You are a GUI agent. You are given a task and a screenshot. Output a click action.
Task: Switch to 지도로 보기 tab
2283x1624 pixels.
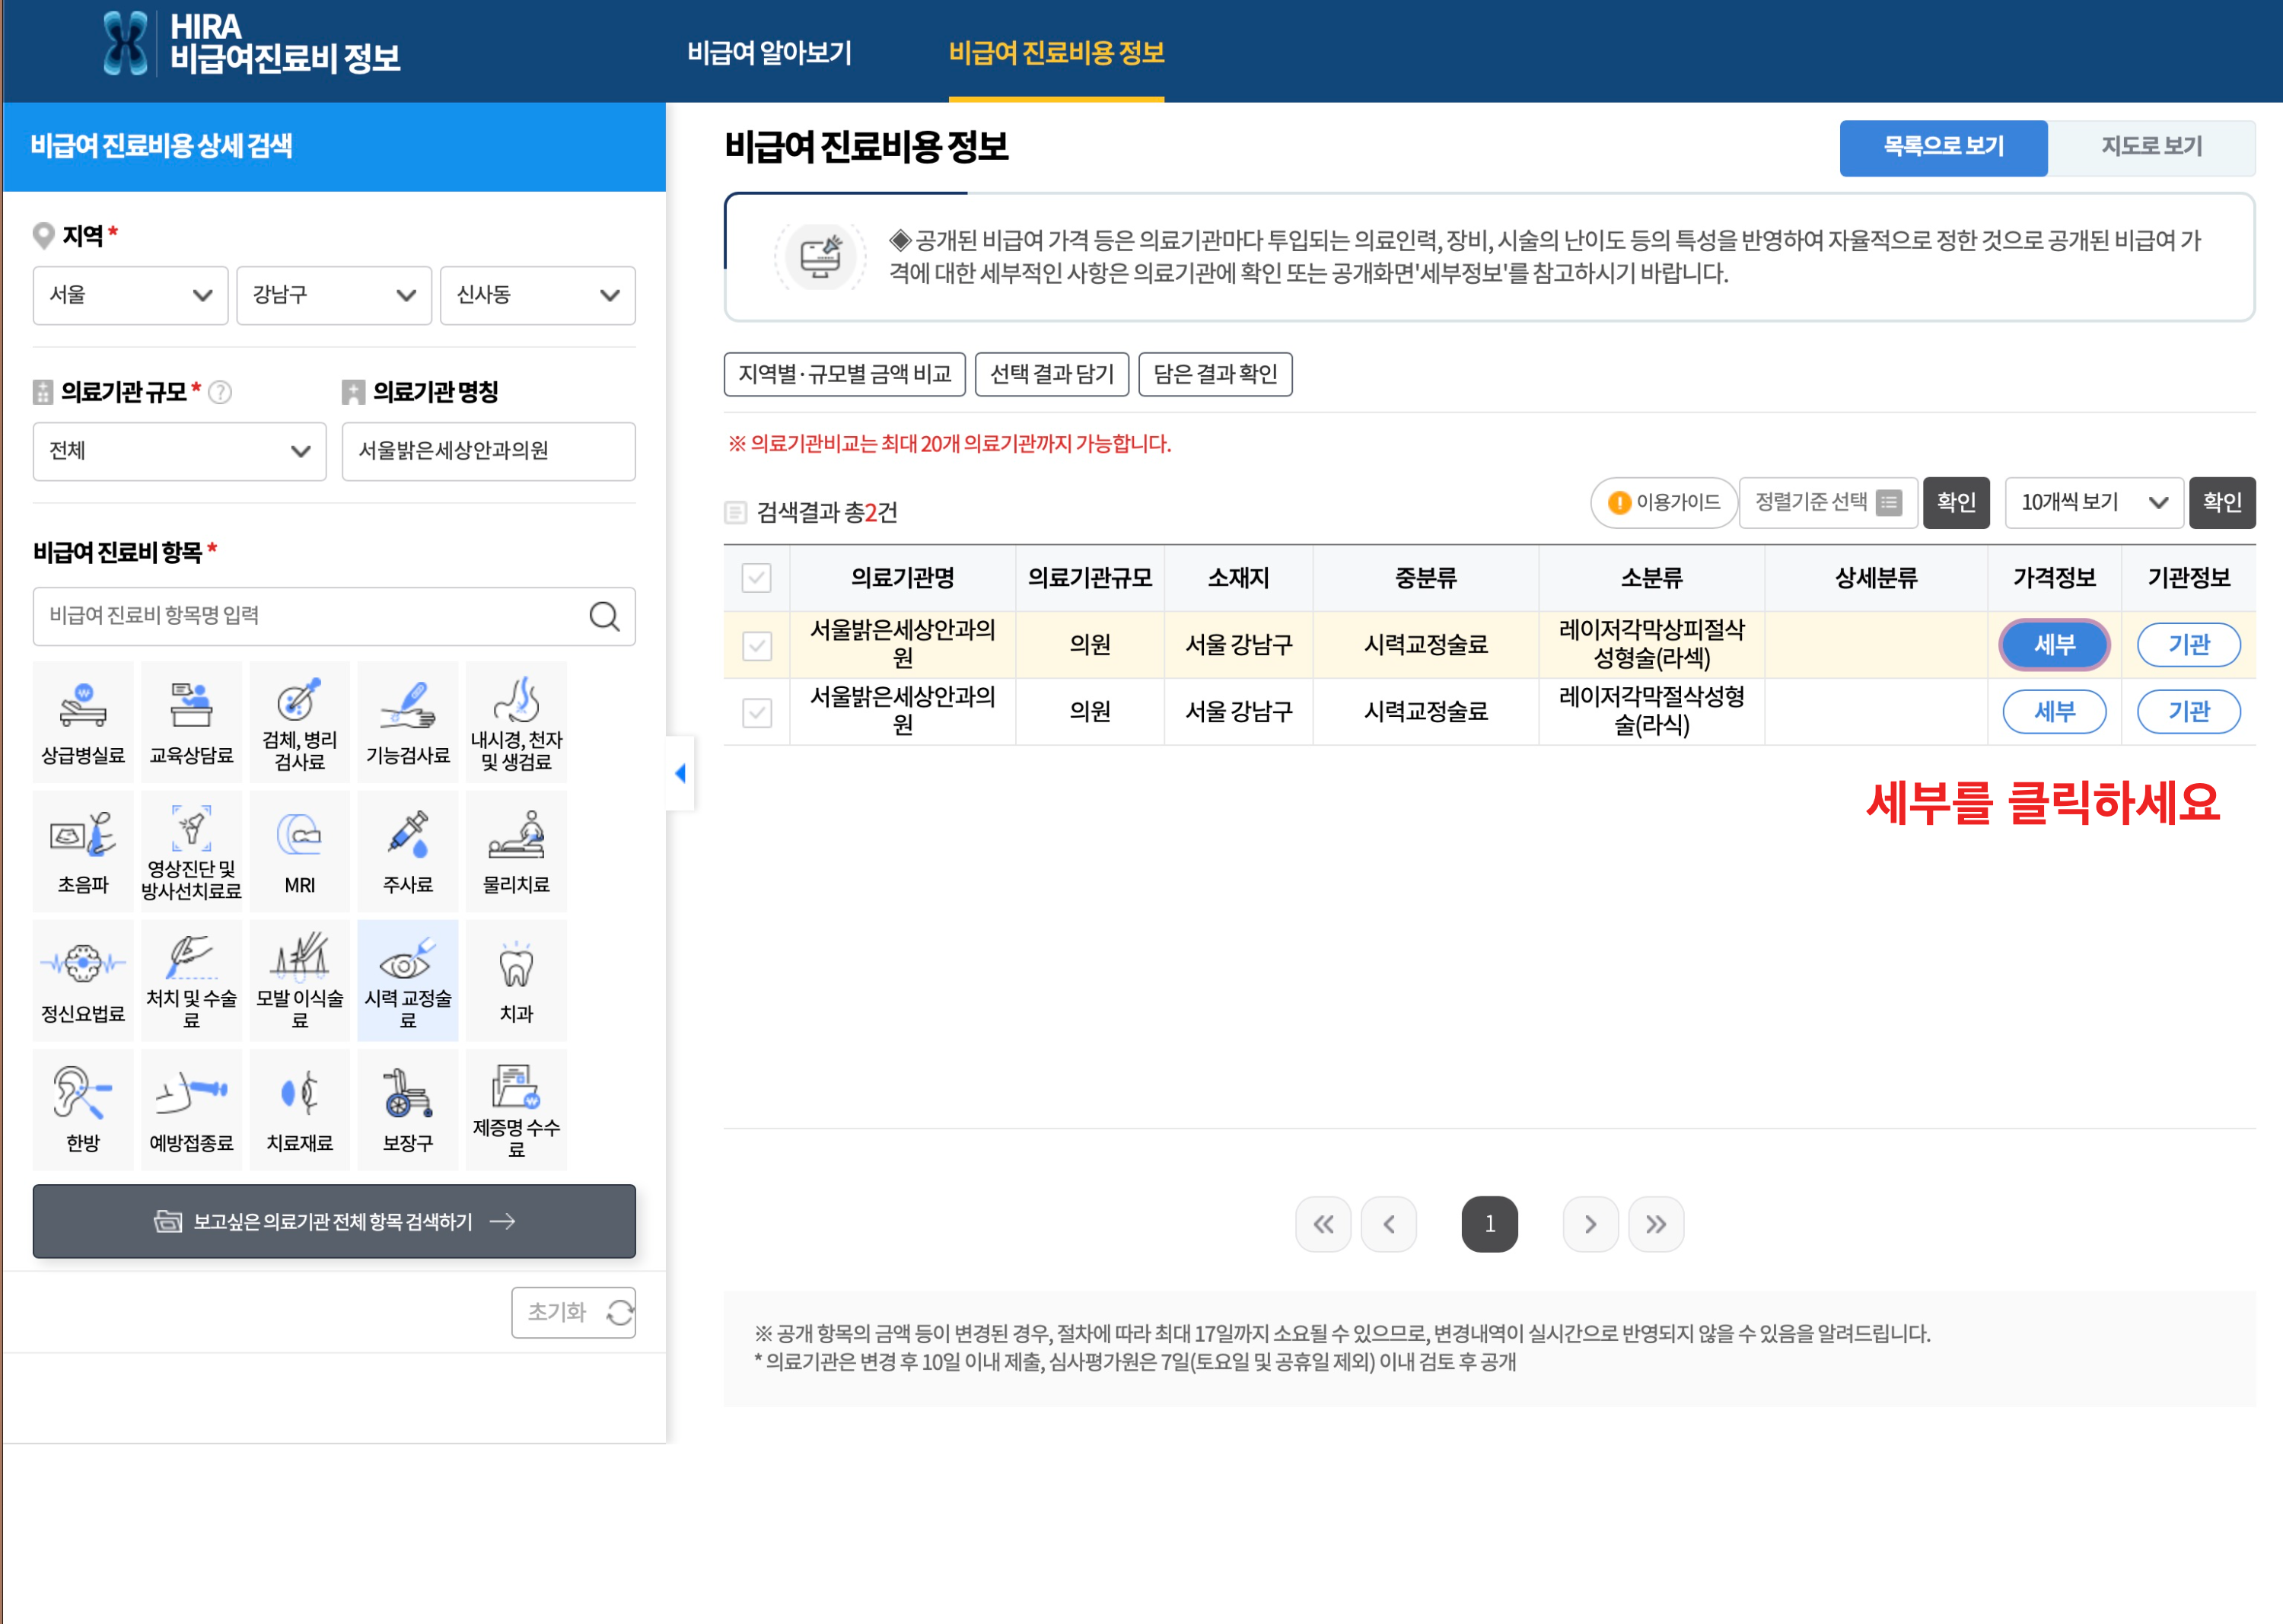pyautogui.click(x=2150, y=147)
